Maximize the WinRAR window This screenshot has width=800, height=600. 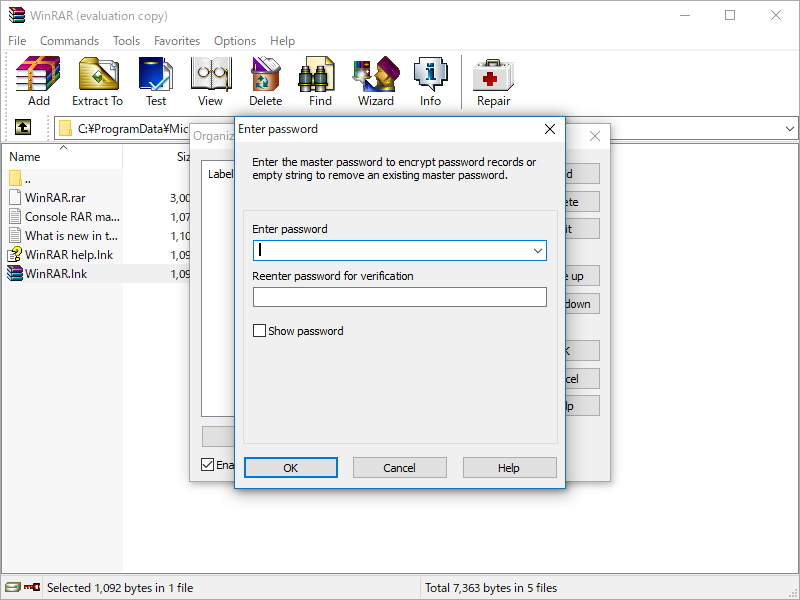click(730, 15)
